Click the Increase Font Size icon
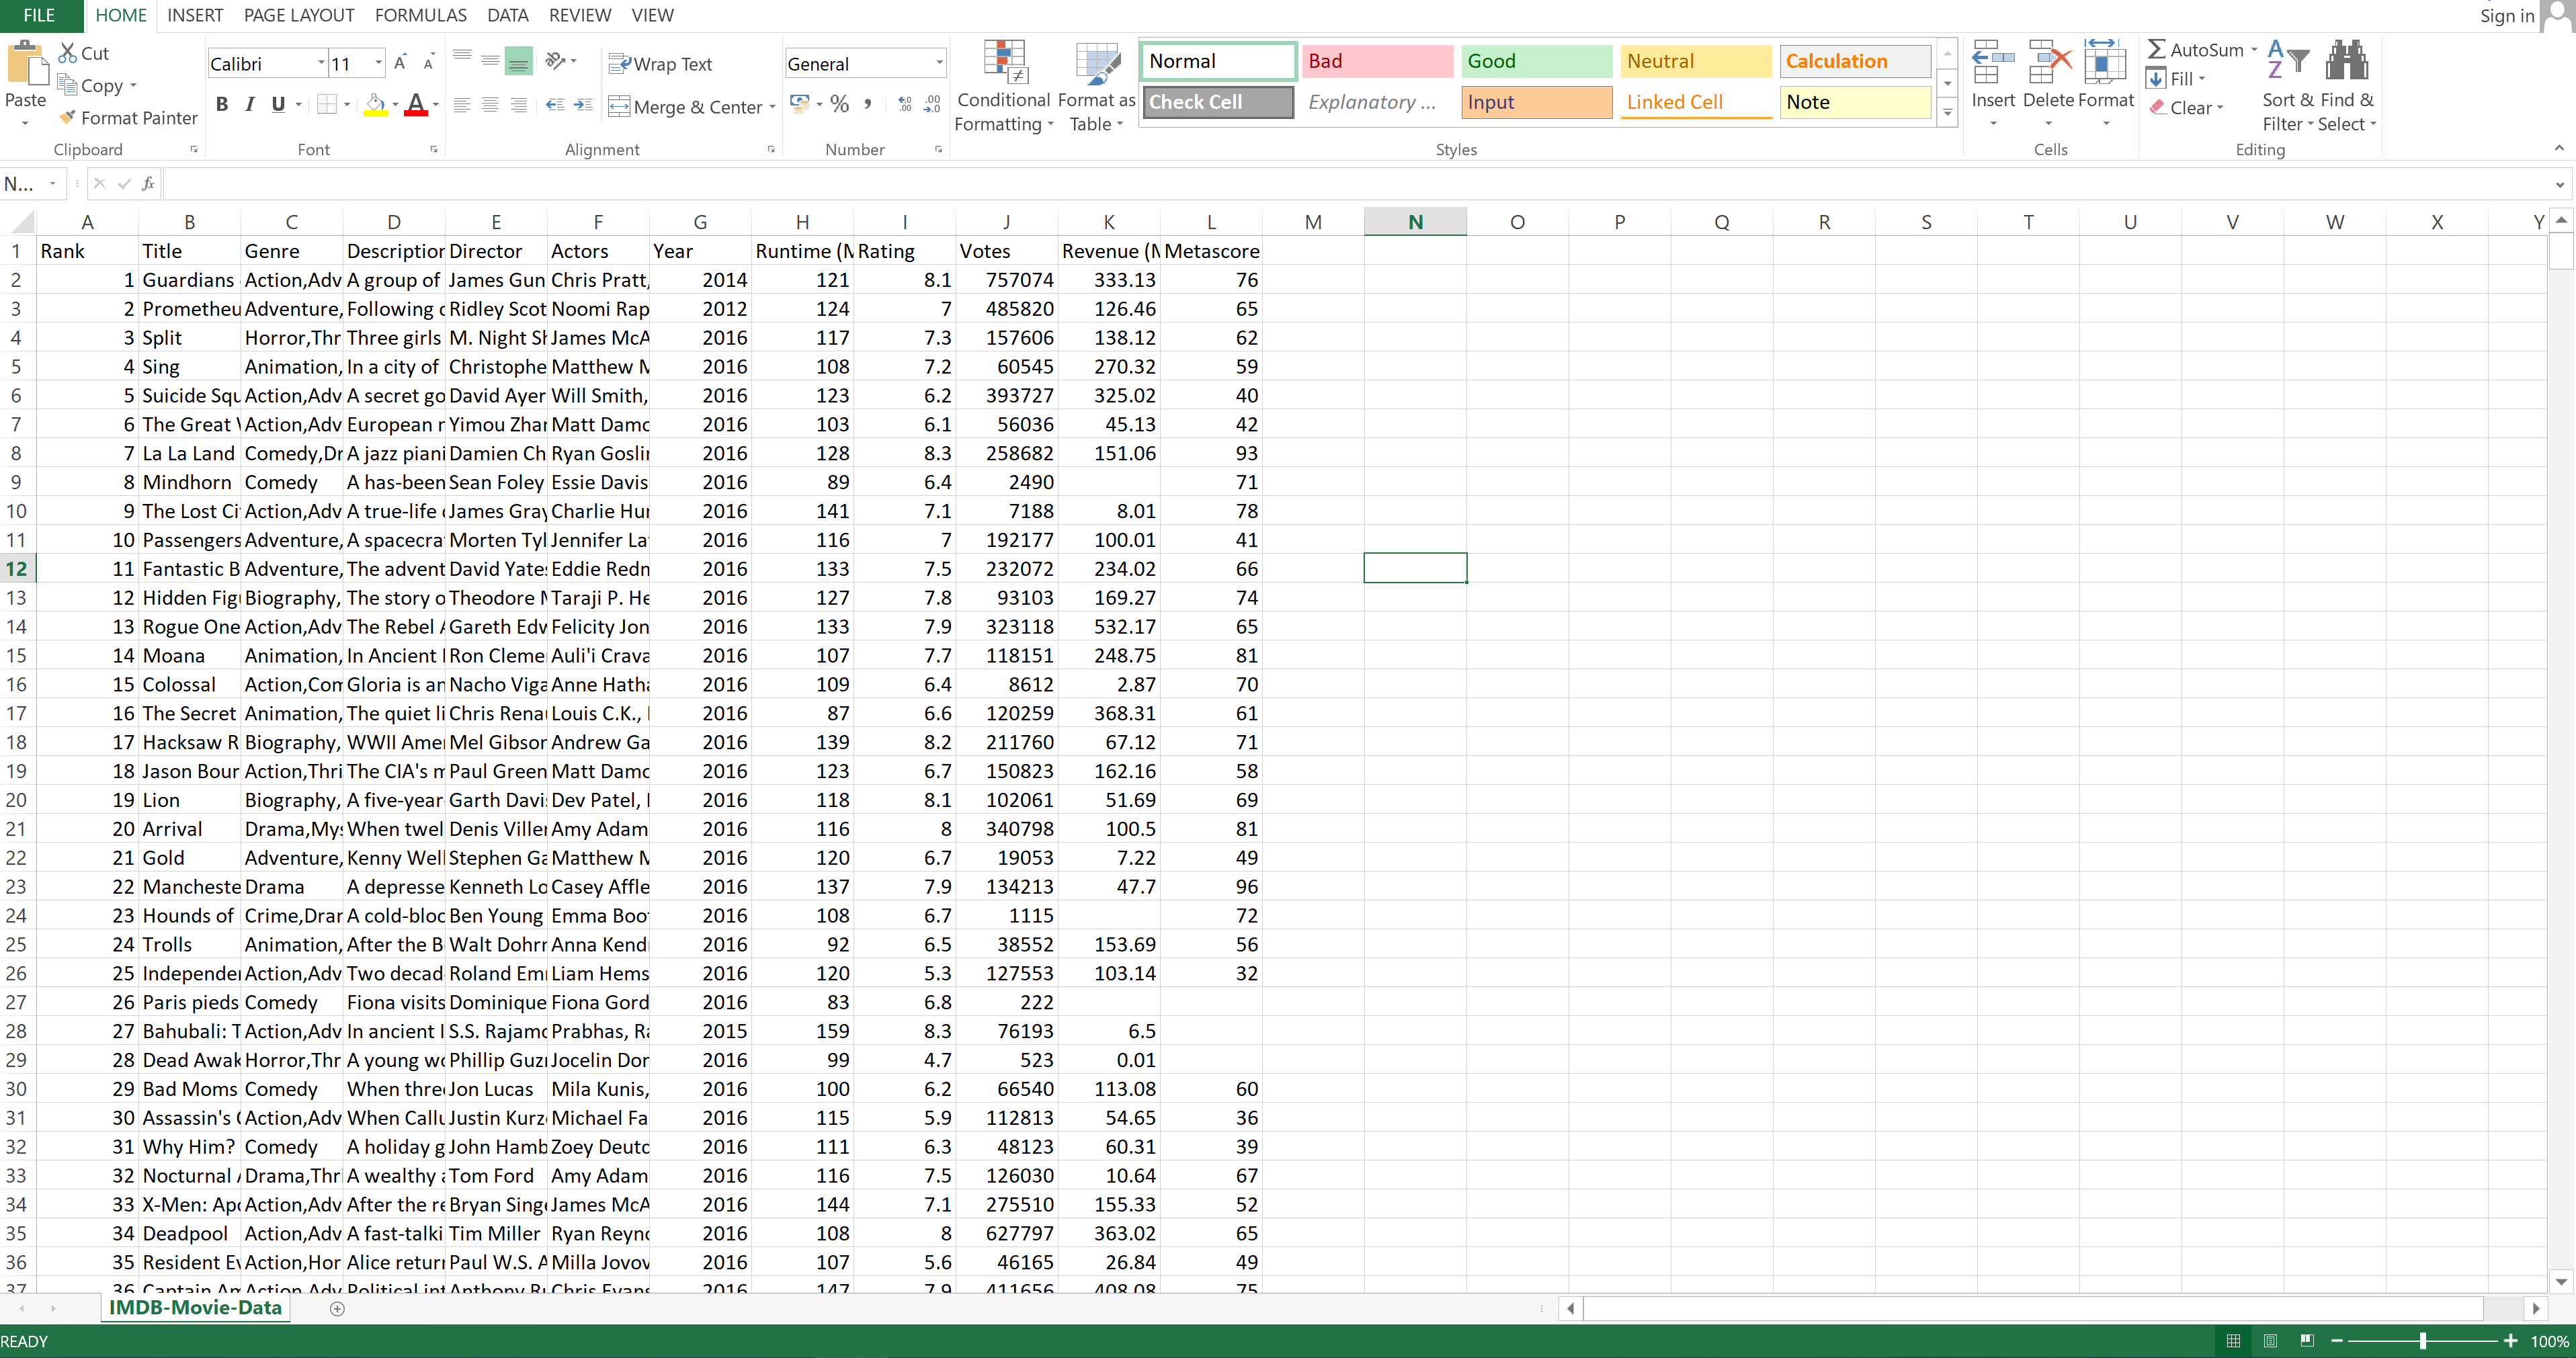 400,63
